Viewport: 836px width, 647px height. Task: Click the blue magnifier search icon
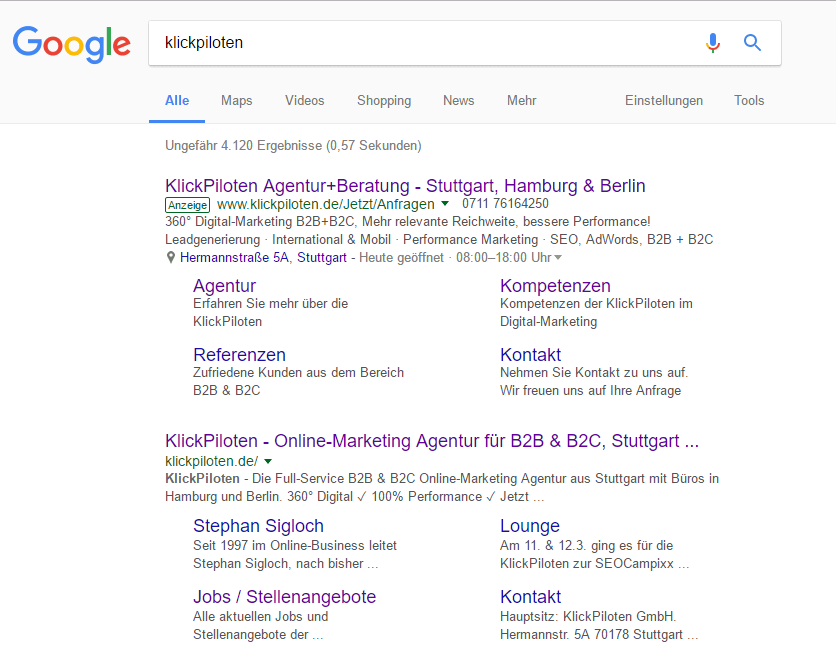pos(752,43)
